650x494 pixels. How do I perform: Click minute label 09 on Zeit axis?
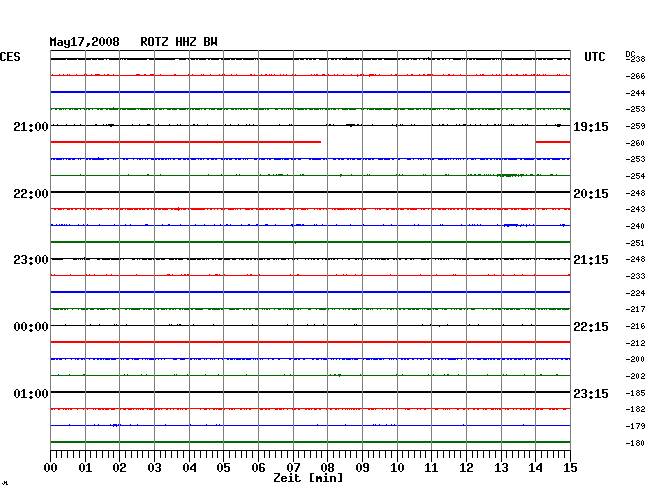pyautogui.click(x=362, y=468)
